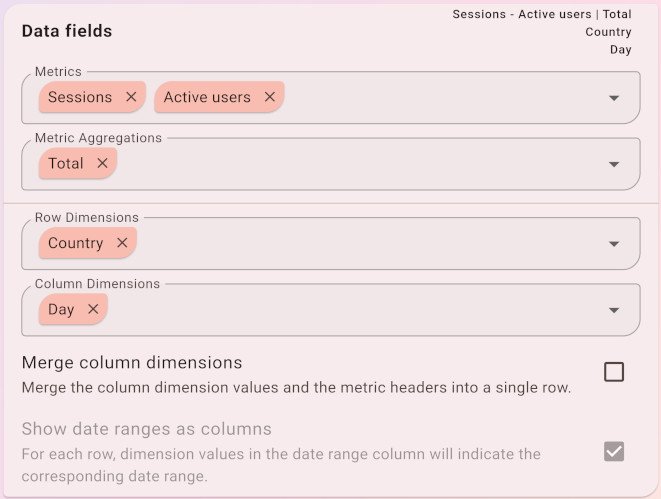Select the Active users chip label

pyautogui.click(x=207, y=97)
